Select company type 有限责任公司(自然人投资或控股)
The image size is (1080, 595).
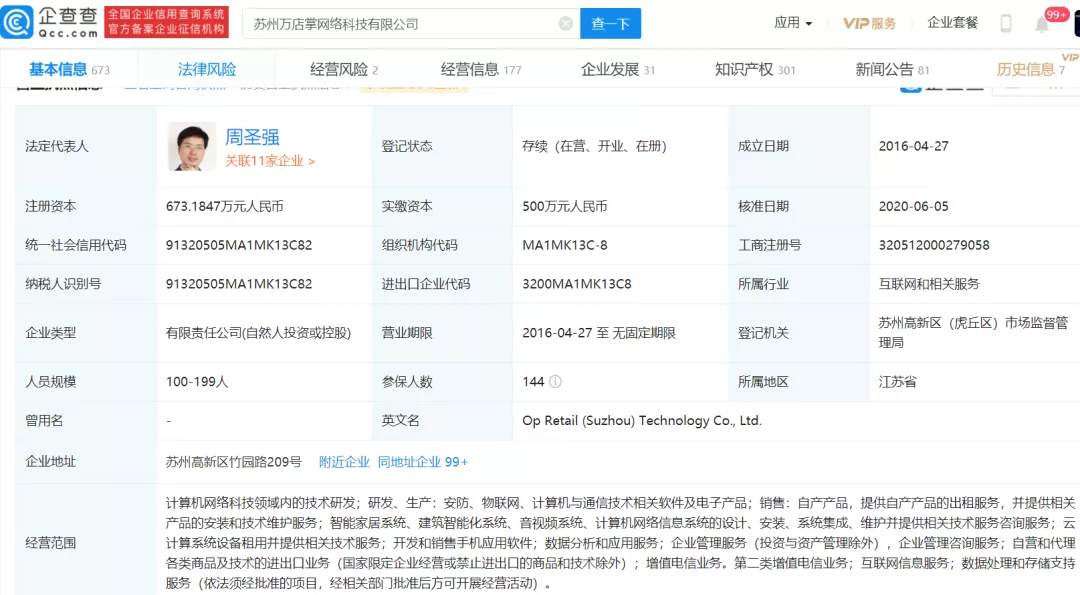click(x=258, y=333)
